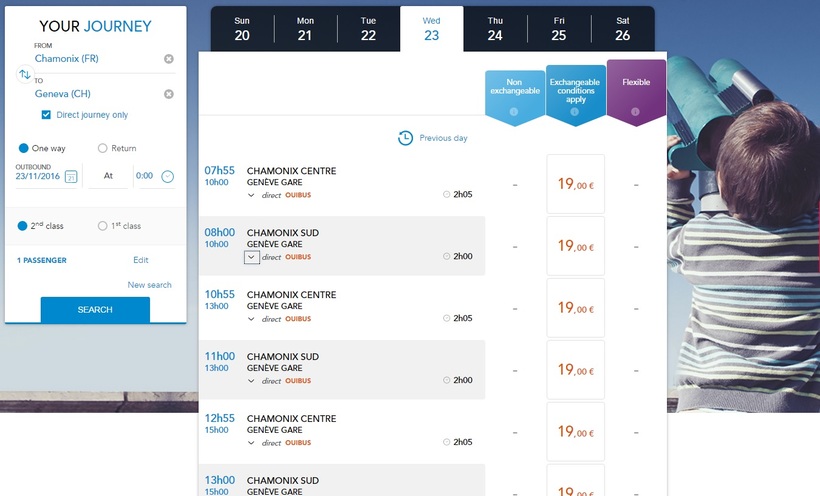Image resolution: width=820 pixels, height=496 pixels.
Task: Swap the From and To stations icon
Action: pos(25,76)
